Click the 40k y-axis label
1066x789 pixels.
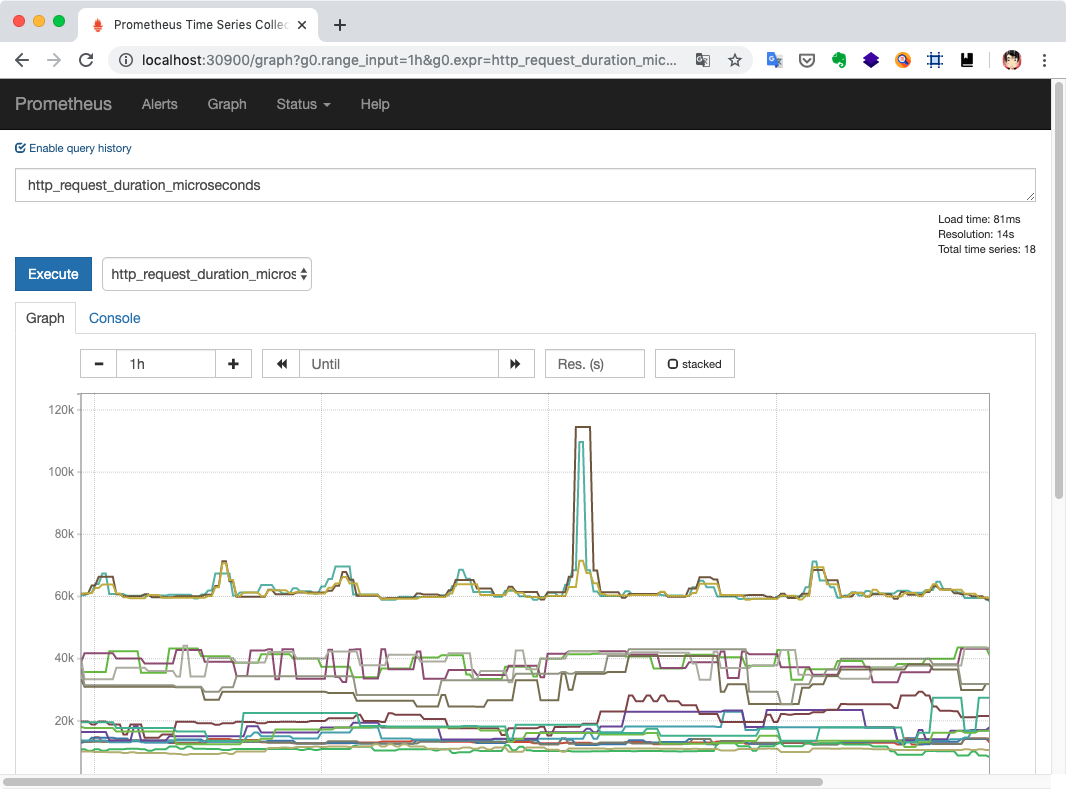tap(64, 658)
